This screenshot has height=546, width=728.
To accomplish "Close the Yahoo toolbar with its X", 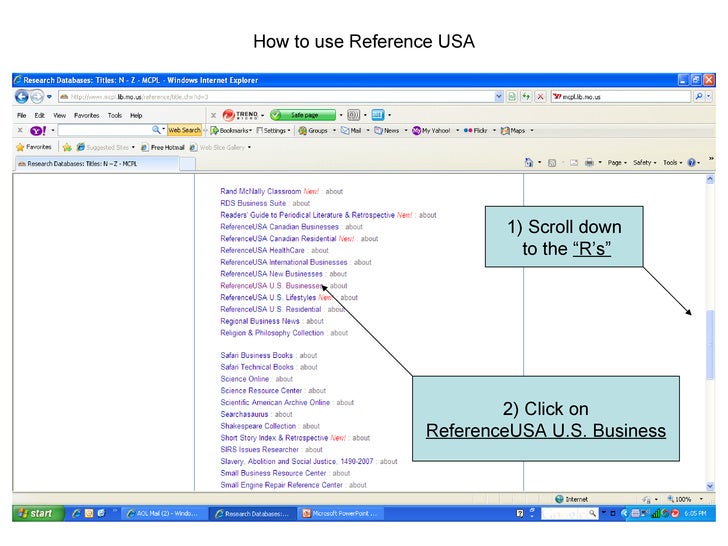I will point(20,130).
